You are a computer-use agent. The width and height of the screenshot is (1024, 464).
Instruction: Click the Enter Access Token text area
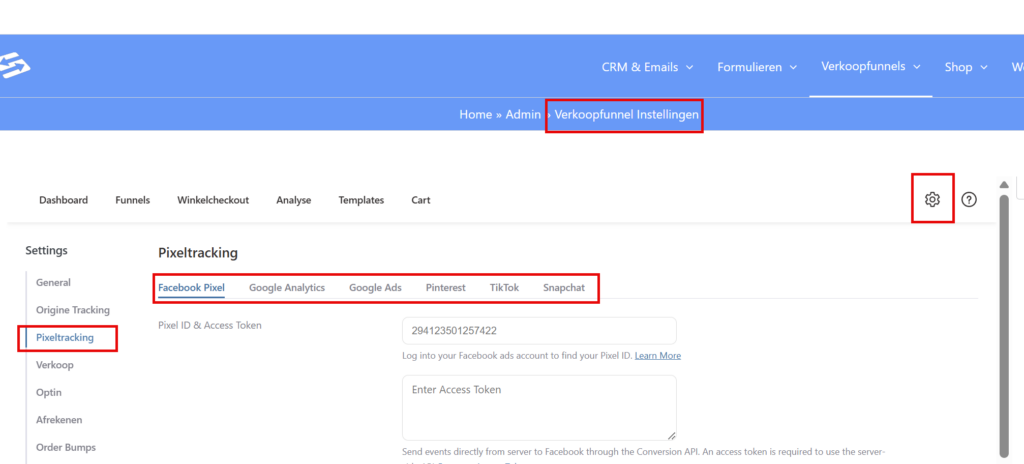pos(539,407)
